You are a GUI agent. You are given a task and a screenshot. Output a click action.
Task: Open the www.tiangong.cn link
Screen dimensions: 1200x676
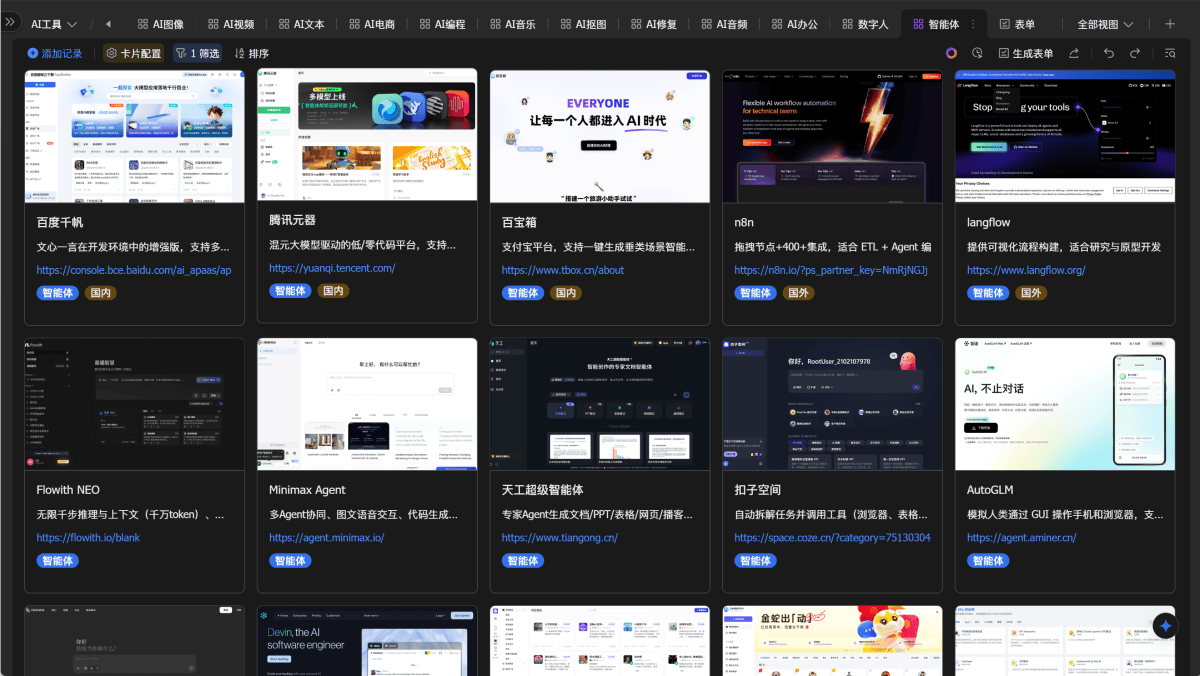pos(560,538)
